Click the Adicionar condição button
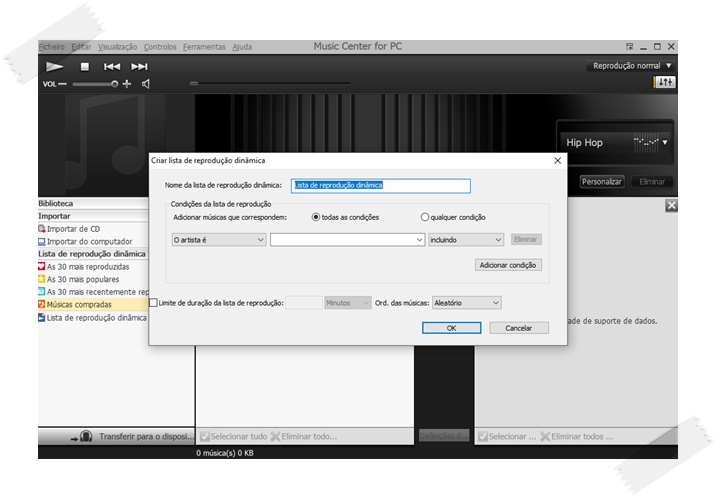 coord(508,265)
